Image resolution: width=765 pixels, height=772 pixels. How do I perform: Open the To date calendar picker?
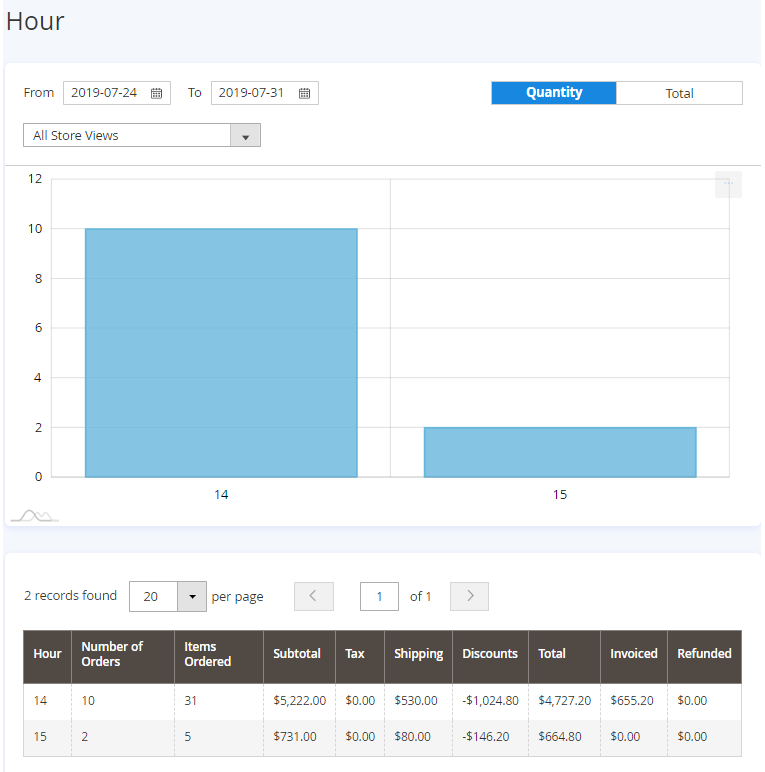point(305,93)
